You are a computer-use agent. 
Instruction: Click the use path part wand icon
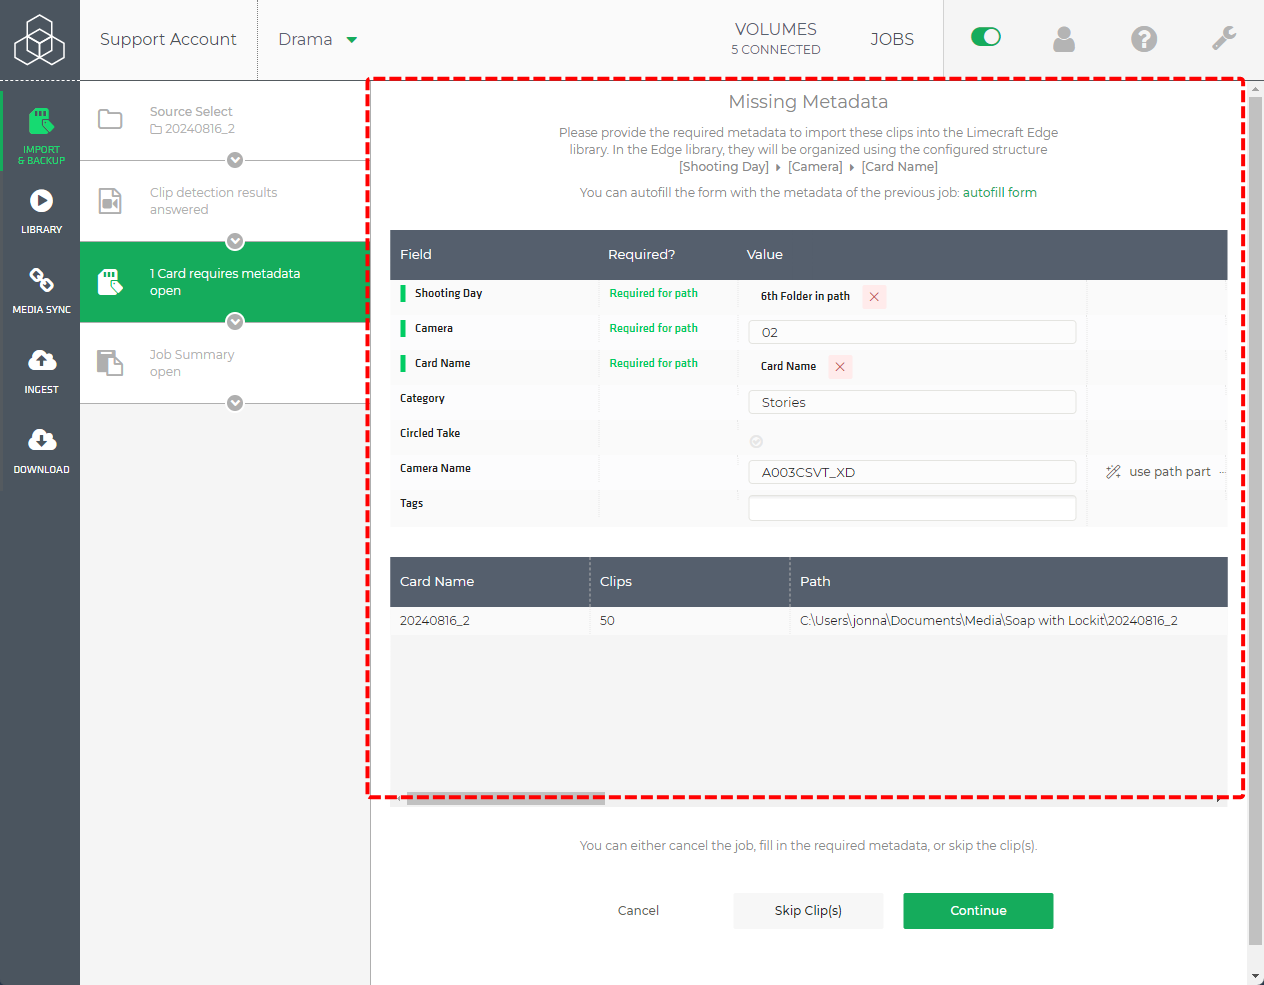[x=1113, y=472]
